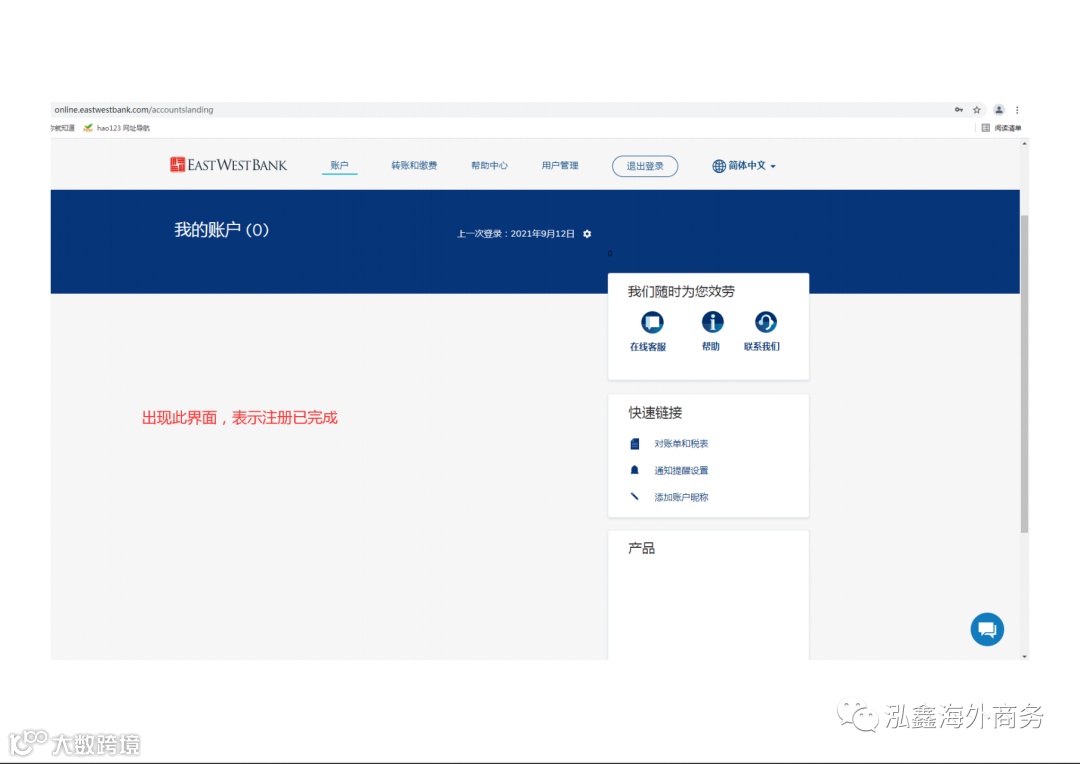This screenshot has width=1080, height=764.
Task: Click the scrollbar down arrow
Action: point(1024,657)
